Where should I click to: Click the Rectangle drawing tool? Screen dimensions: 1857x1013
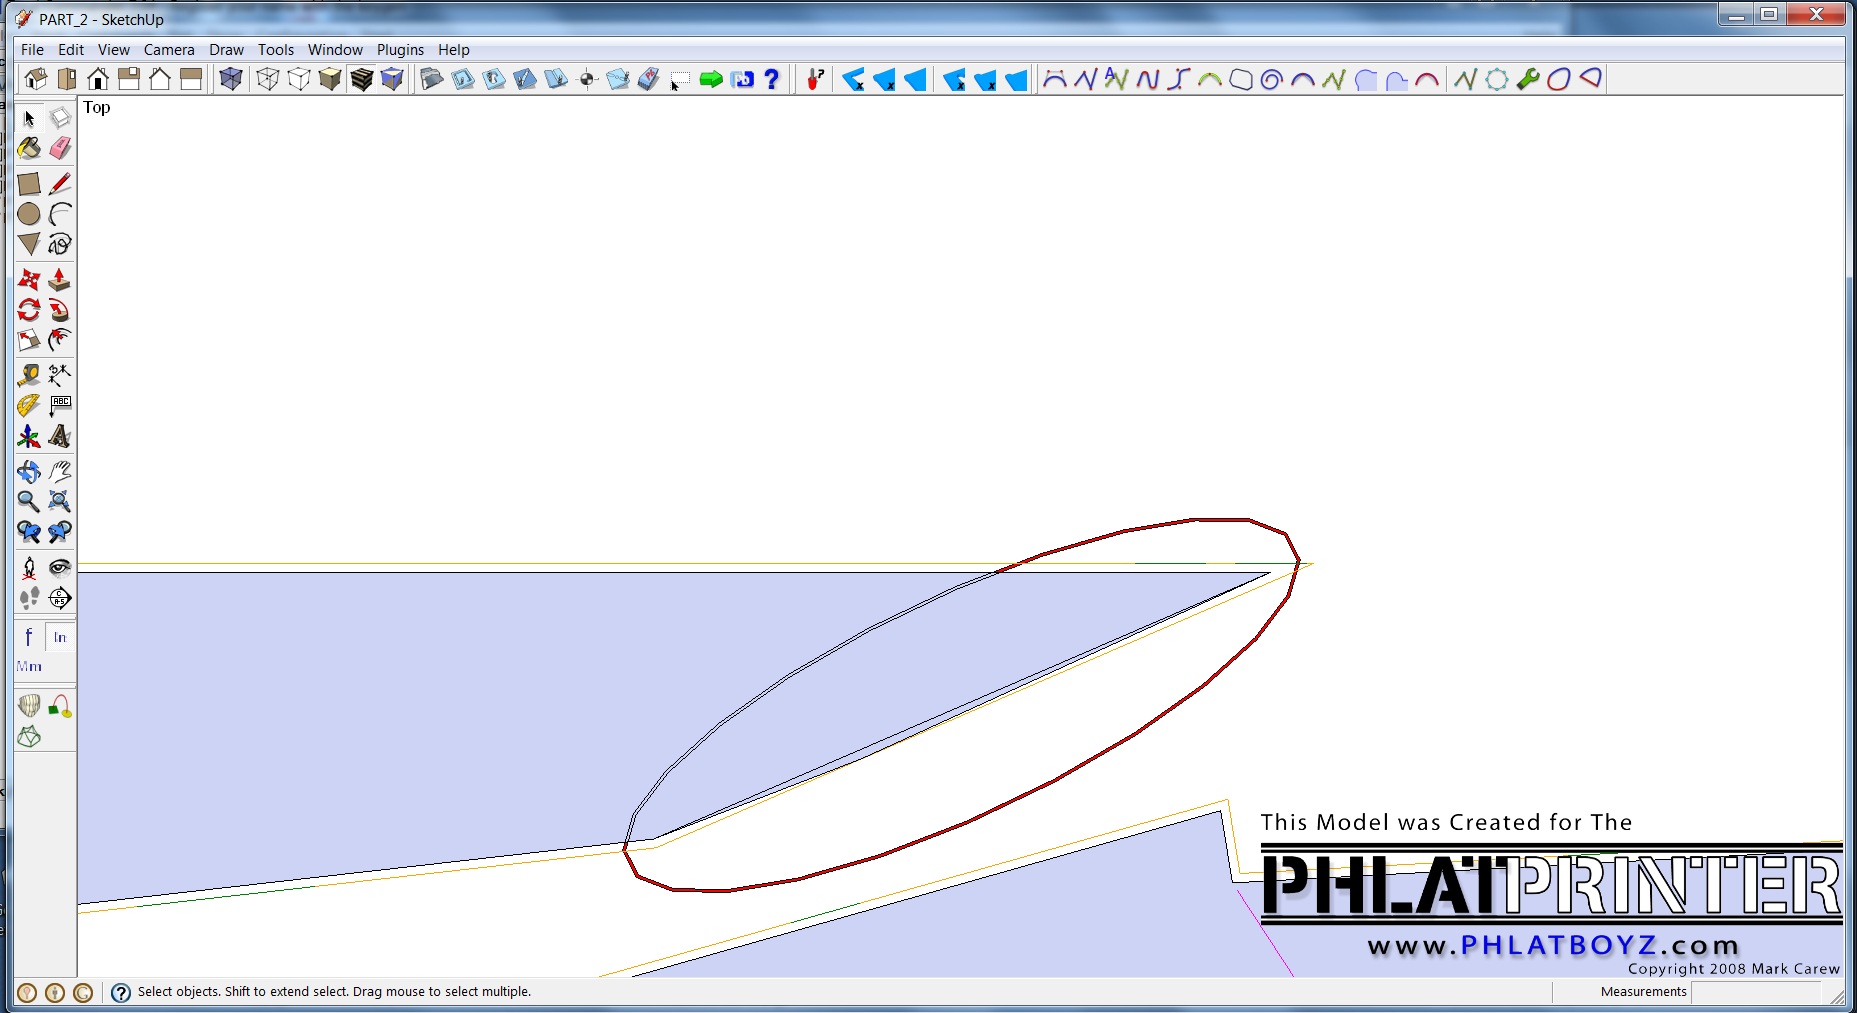[x=29, y=184]
